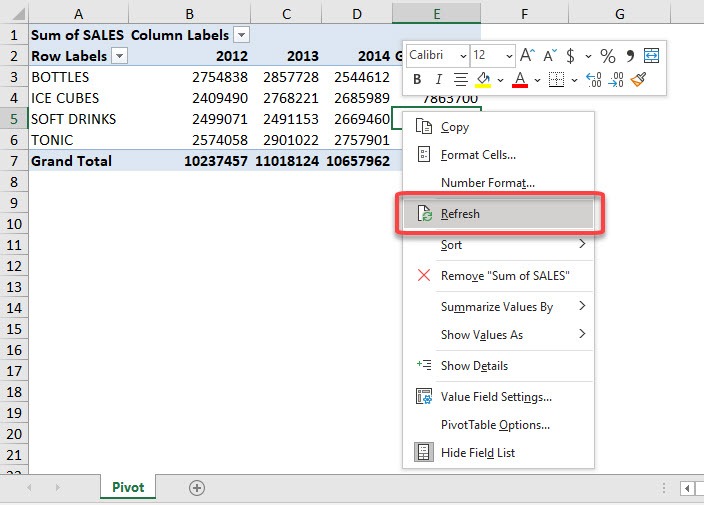
Task: Click previous sheet navigation arrow
Action: (x=29, y=487)
